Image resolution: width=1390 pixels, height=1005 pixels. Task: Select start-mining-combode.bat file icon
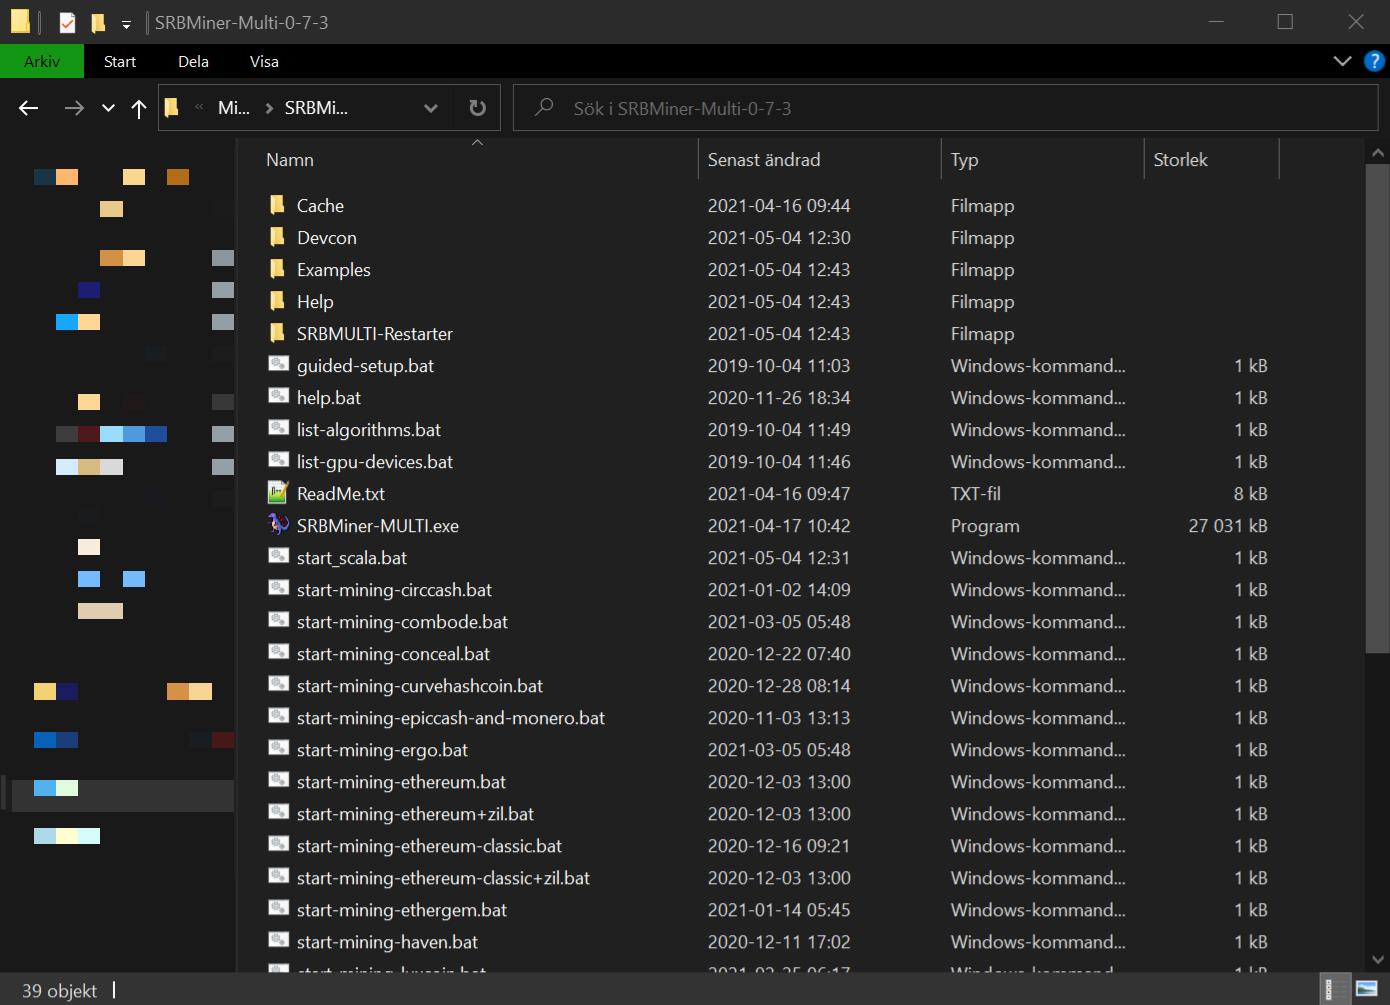[x=278, y=621]
